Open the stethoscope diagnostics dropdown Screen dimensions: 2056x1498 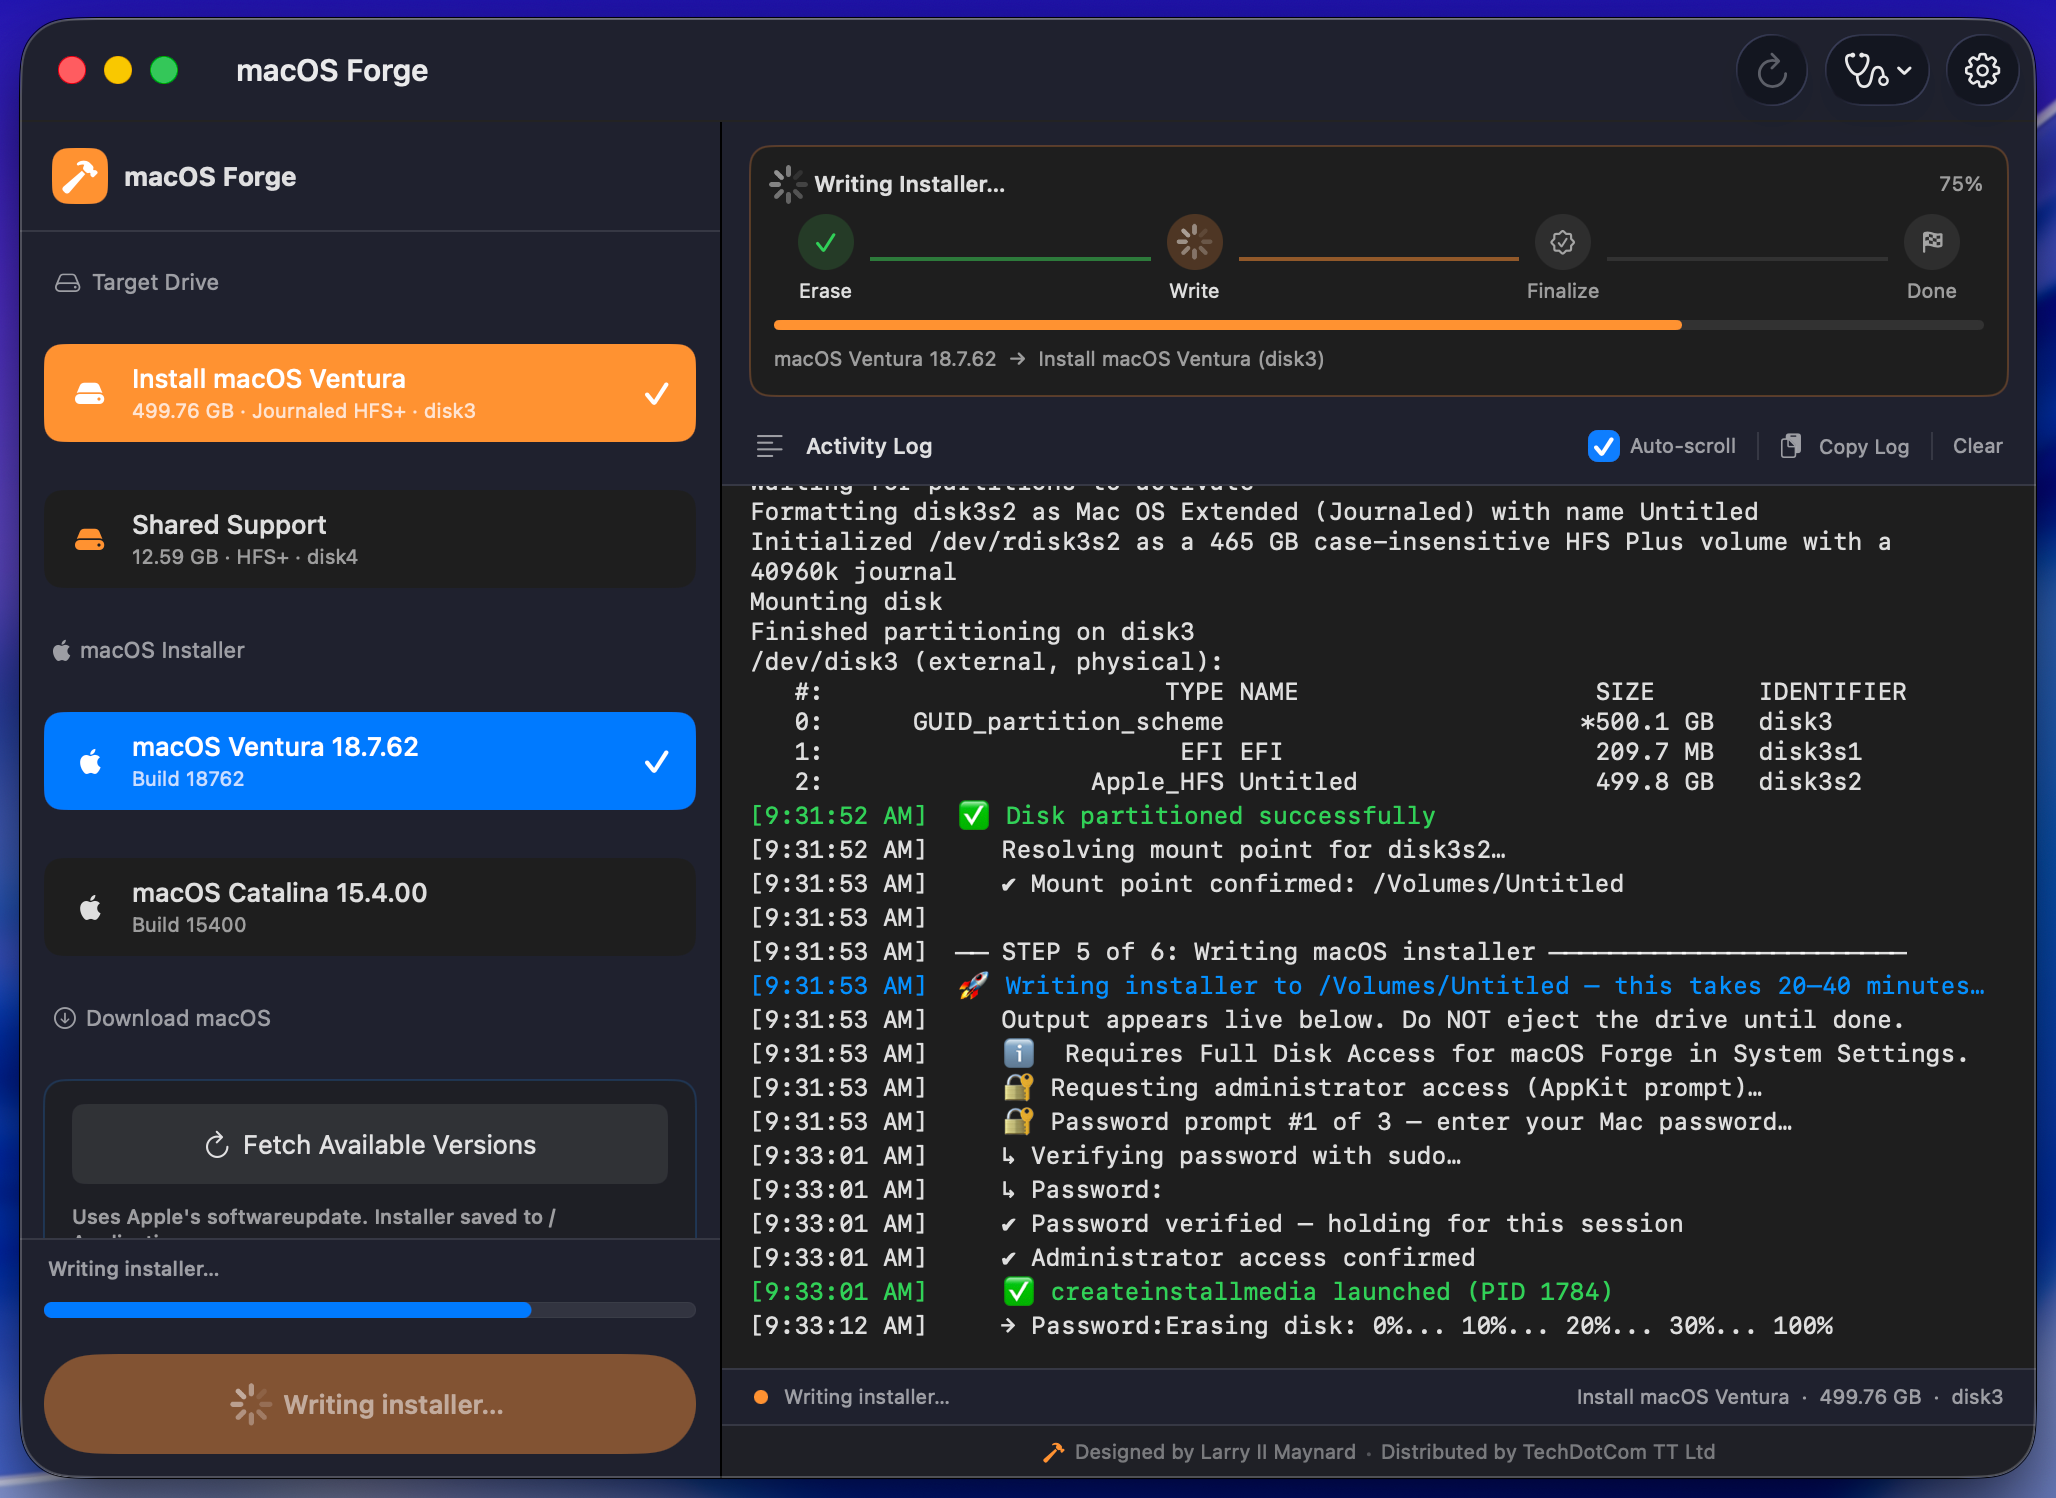pos(1877,71)
